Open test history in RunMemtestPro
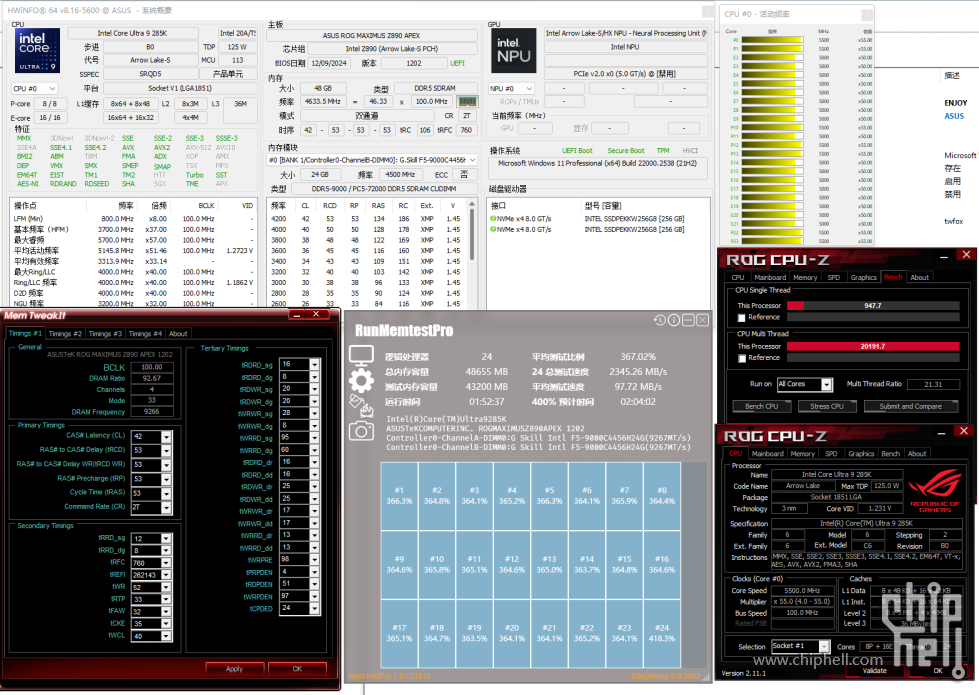This screenshot has width=979, height=695. [x=659, y=320]
